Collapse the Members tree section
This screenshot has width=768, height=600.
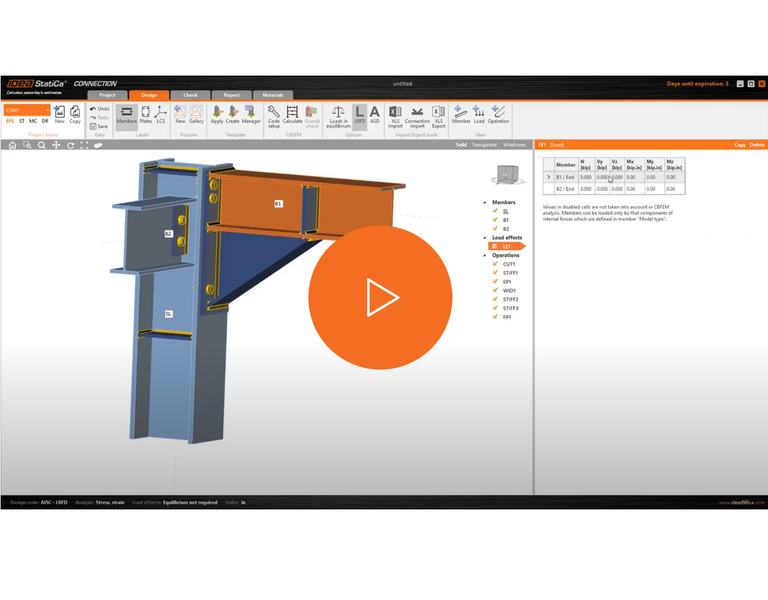pos(485,202)
